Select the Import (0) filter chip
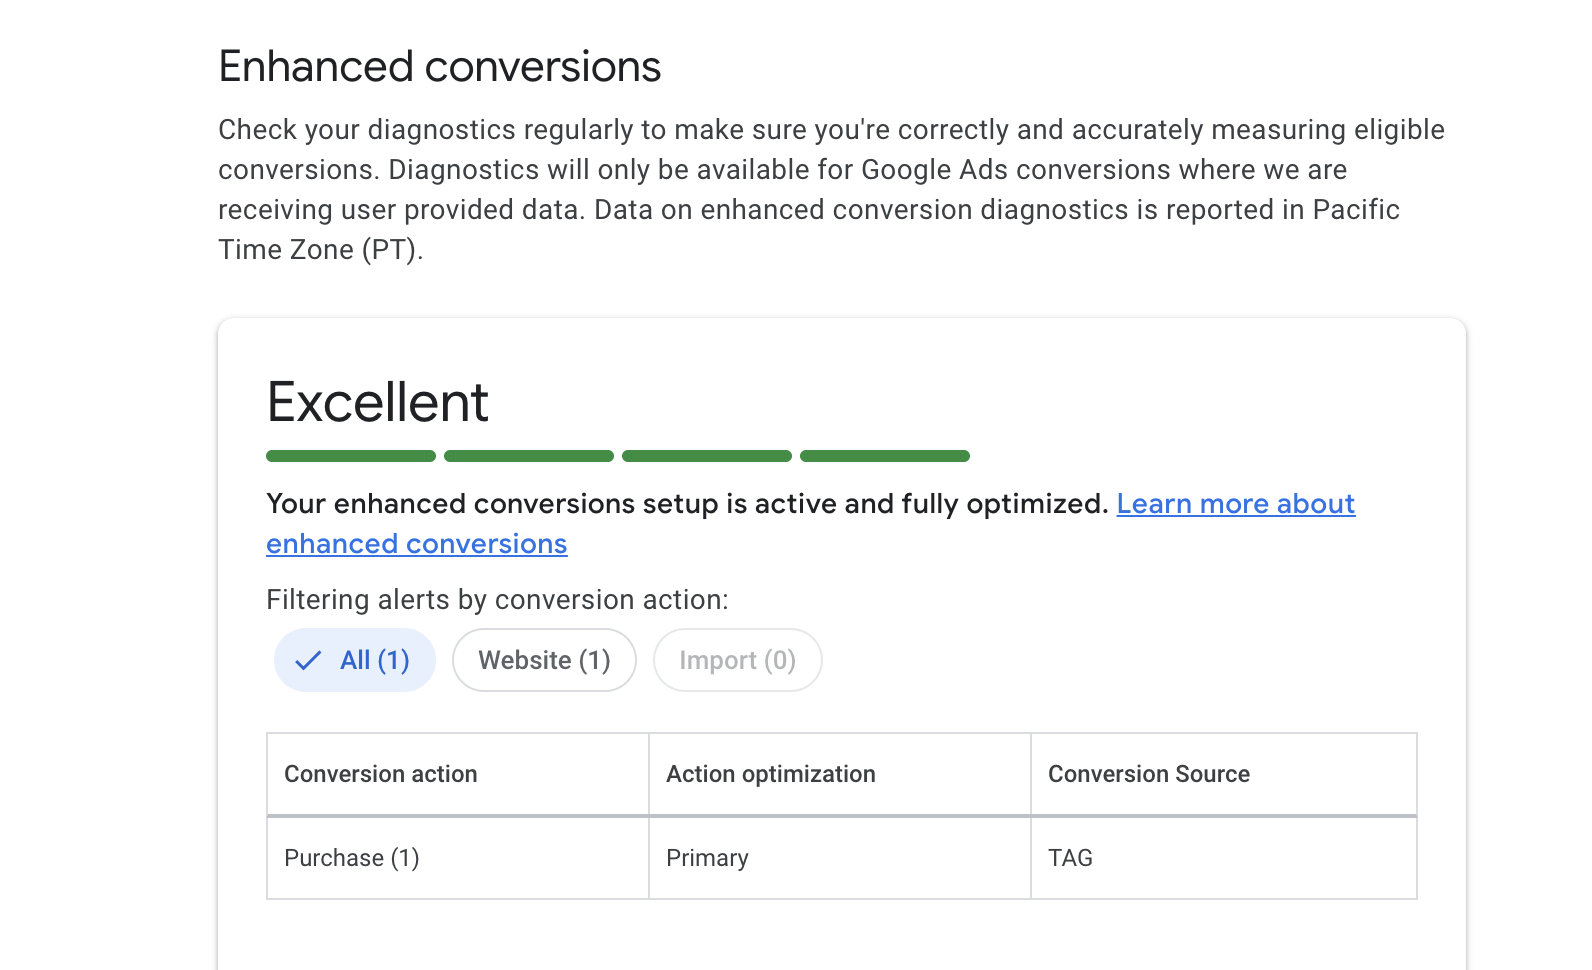 point(738,660)
